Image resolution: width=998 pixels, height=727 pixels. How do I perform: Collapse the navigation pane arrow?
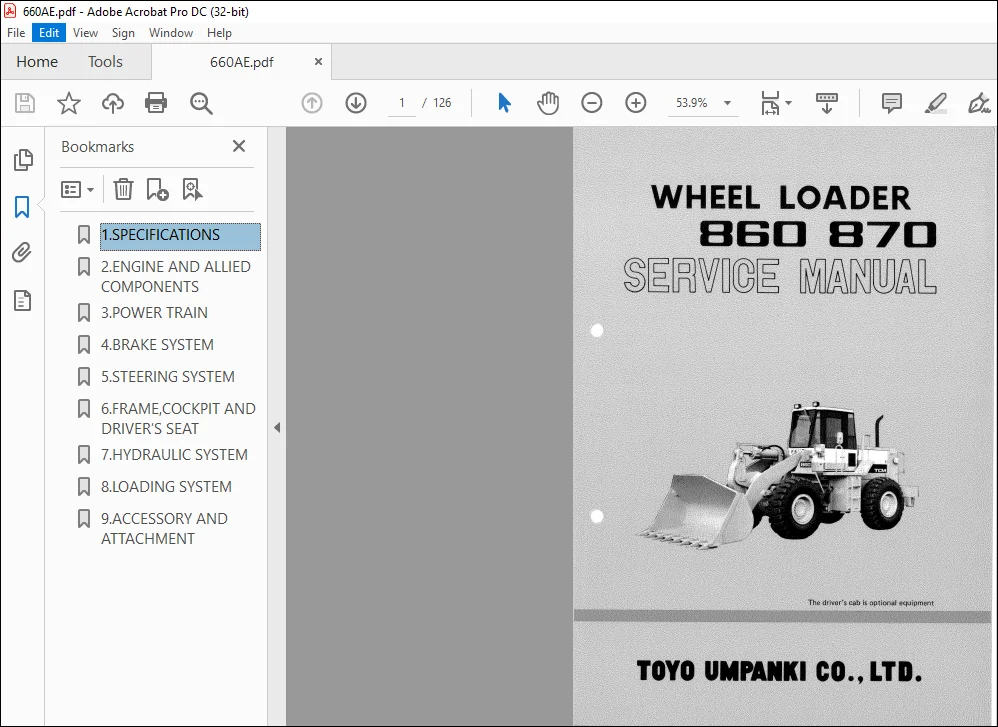click(x=277, y=428)
